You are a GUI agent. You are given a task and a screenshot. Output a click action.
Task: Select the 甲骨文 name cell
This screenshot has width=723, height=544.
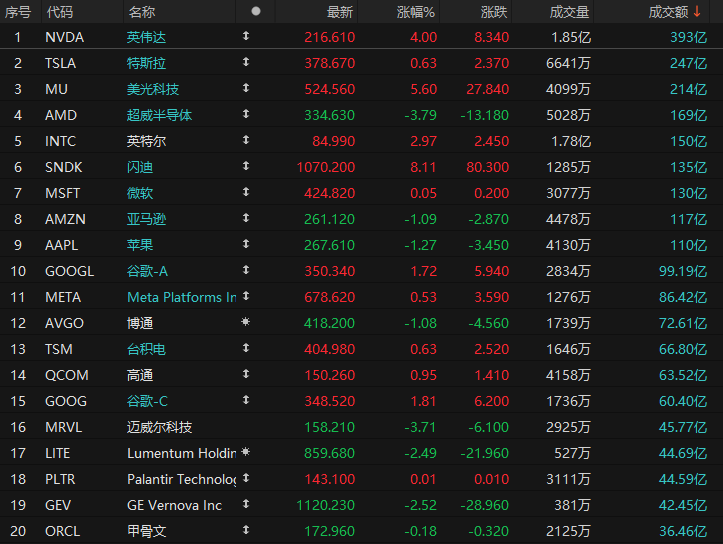point(146,532)
